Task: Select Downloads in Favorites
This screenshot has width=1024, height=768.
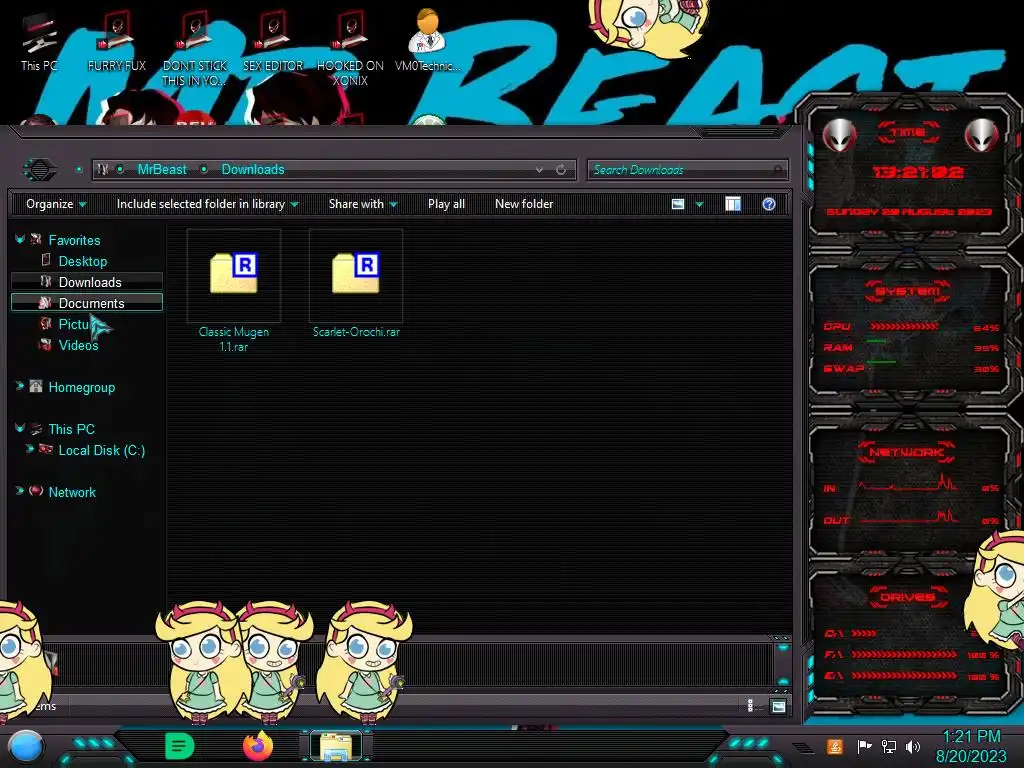Action: 86,282
